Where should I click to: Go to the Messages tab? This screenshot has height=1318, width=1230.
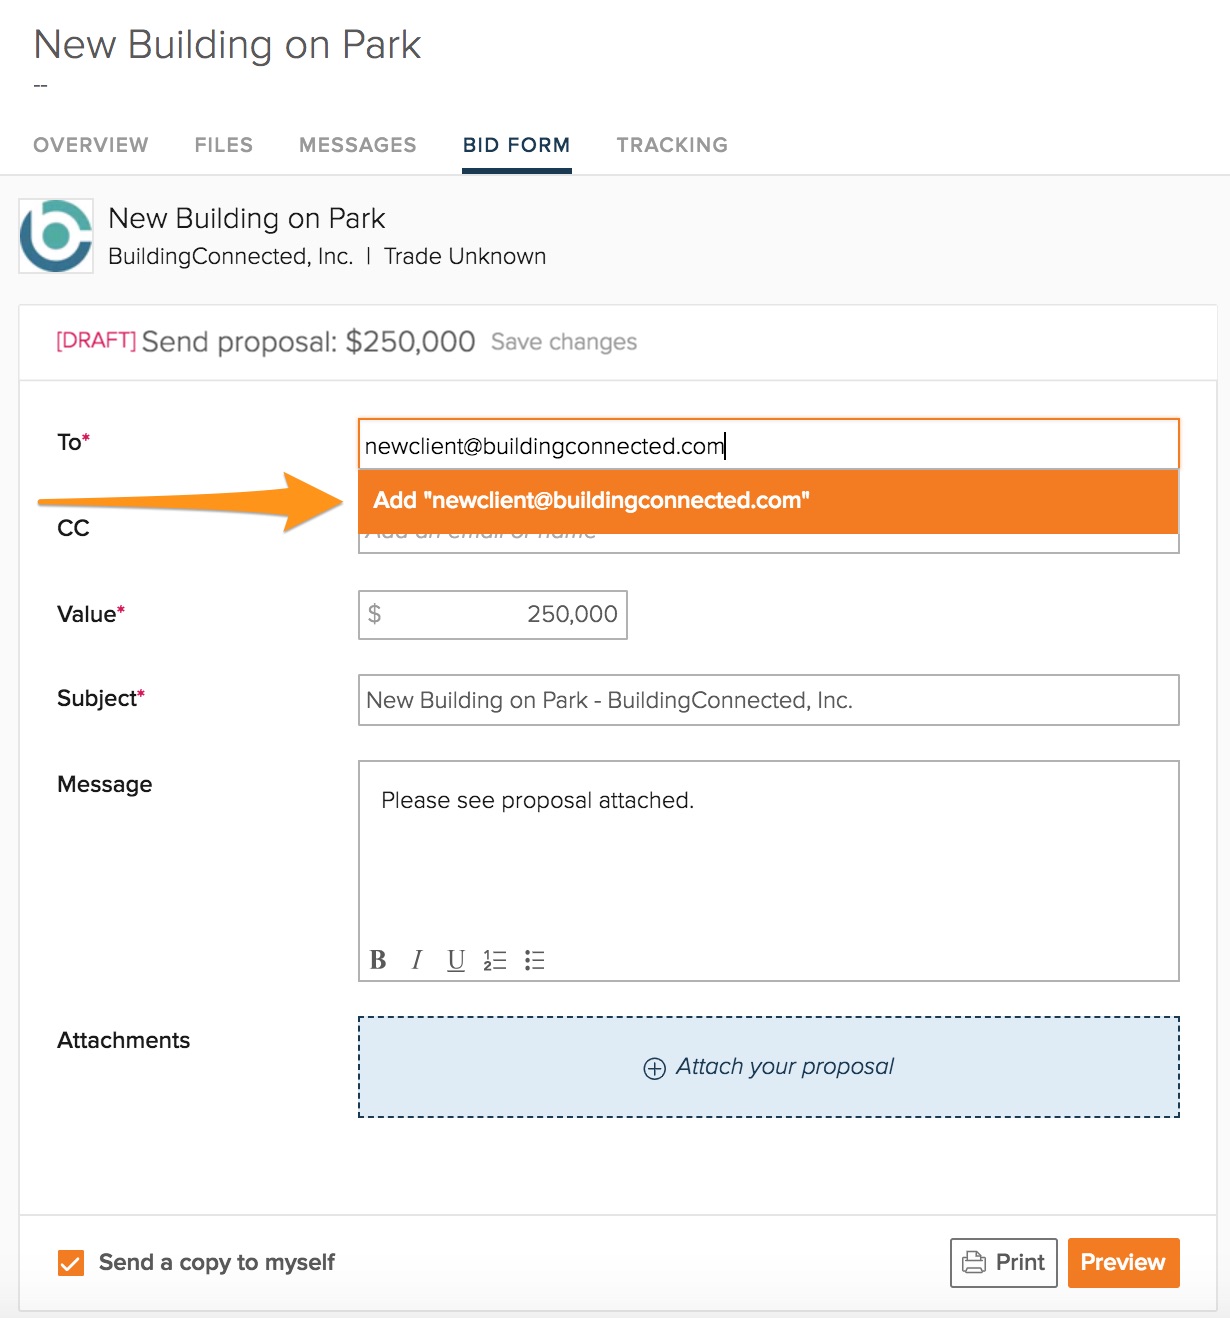[358, 145]
